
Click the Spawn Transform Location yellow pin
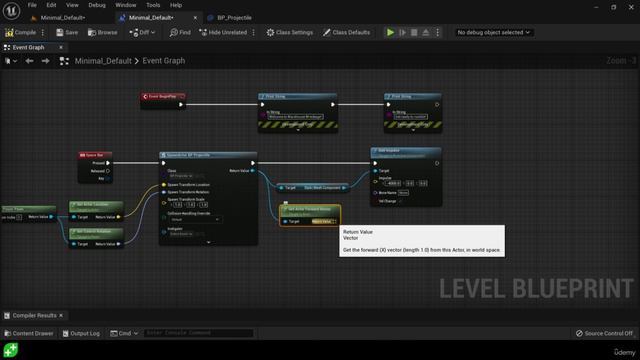pos(164,184)
